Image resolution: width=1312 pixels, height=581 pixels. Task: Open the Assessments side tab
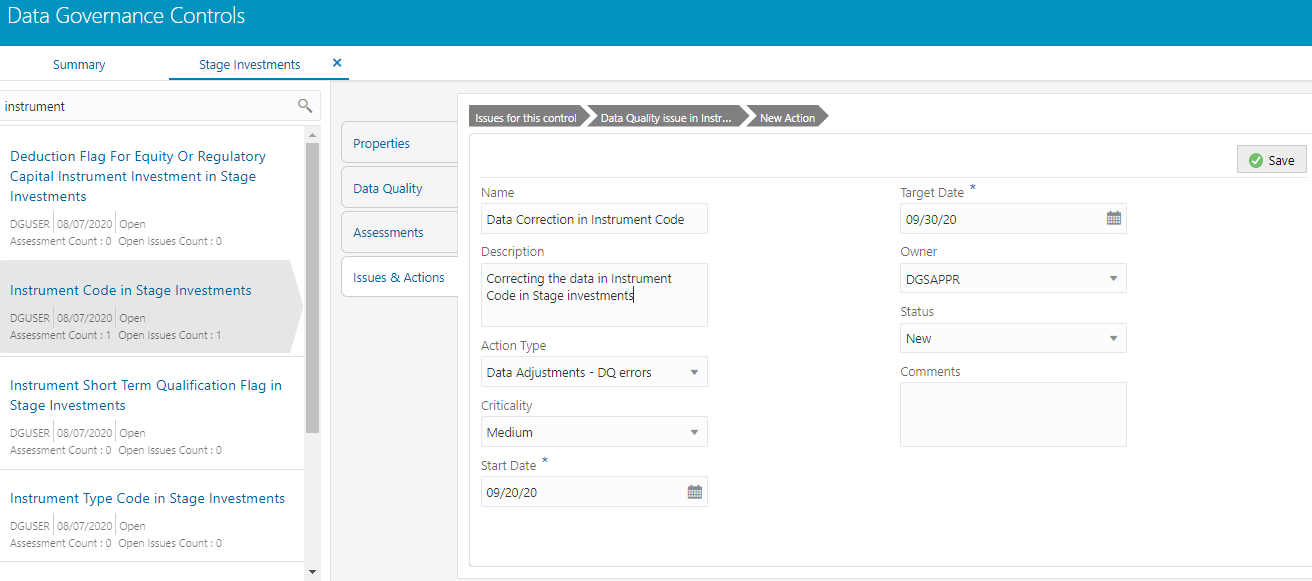(x=399, y=232)
